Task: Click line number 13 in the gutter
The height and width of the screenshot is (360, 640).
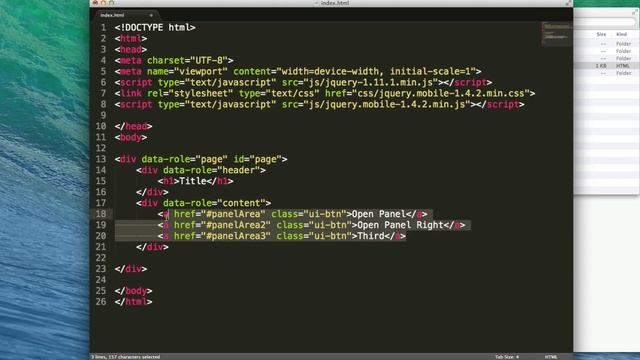Action: coord(101,159)
